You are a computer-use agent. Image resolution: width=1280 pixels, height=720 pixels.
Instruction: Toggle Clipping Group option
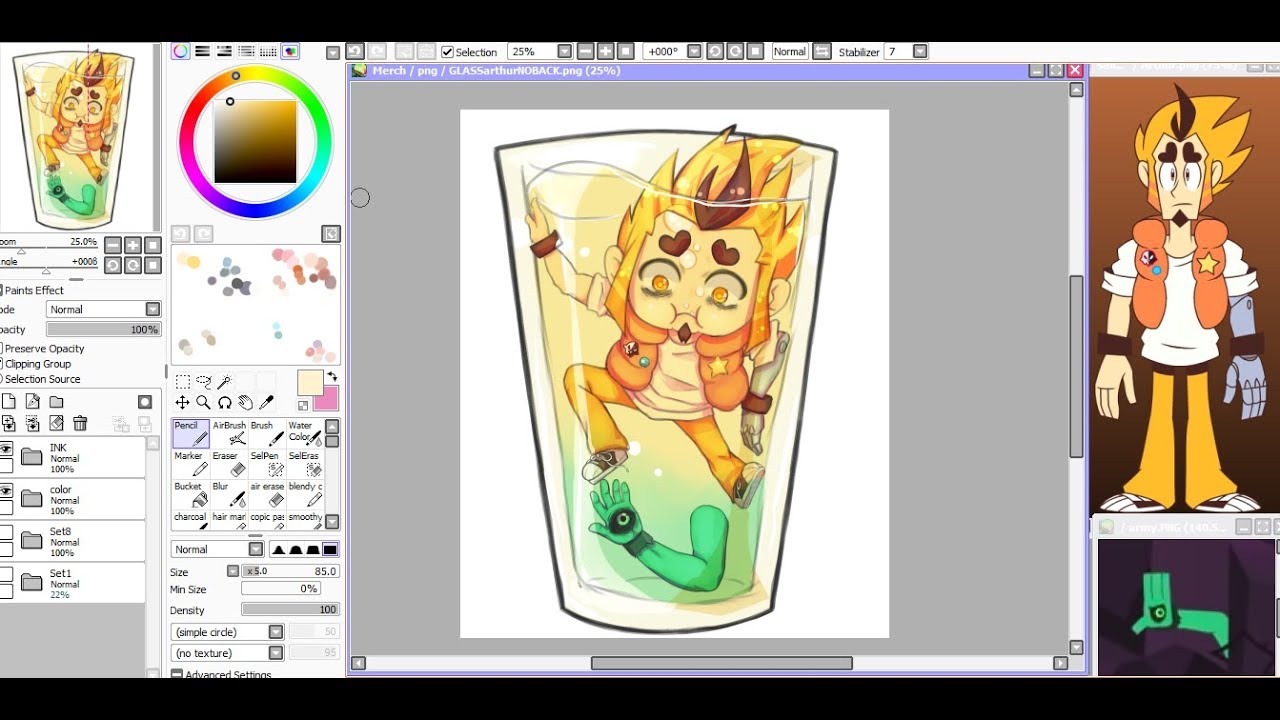pyautogui.click(x=36, y=364)
